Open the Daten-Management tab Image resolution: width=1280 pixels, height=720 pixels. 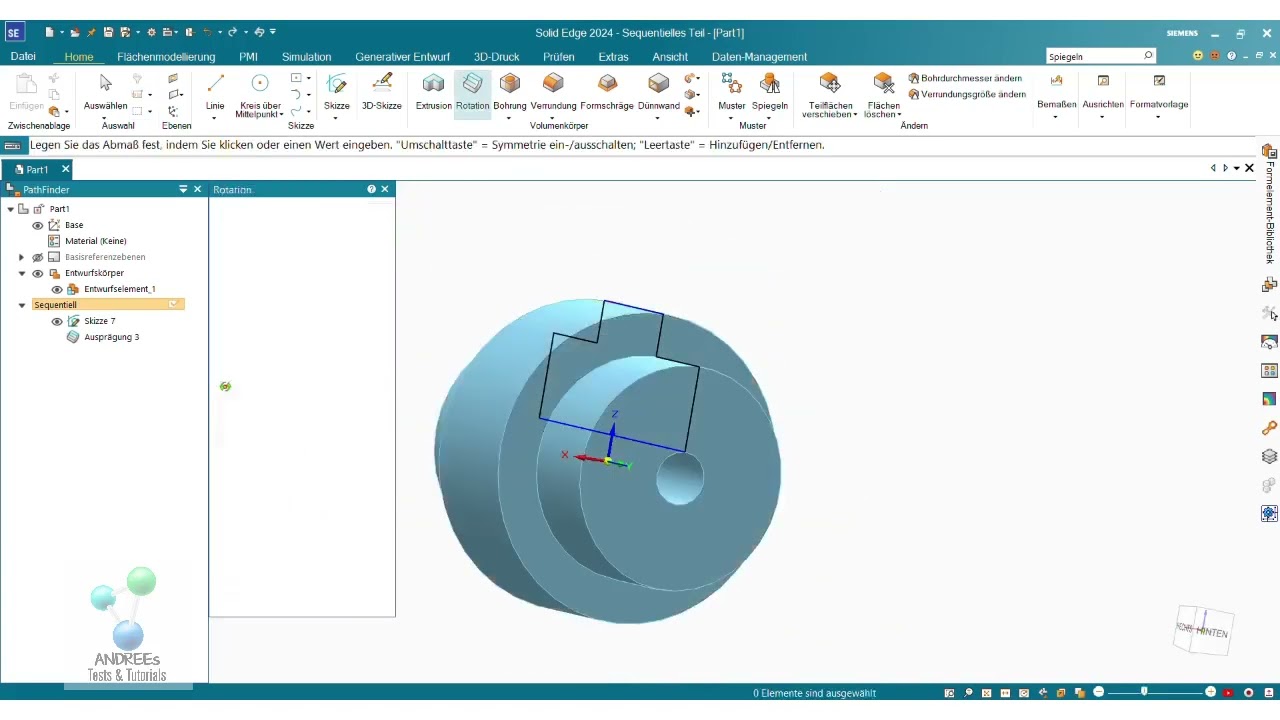[759, 57]
